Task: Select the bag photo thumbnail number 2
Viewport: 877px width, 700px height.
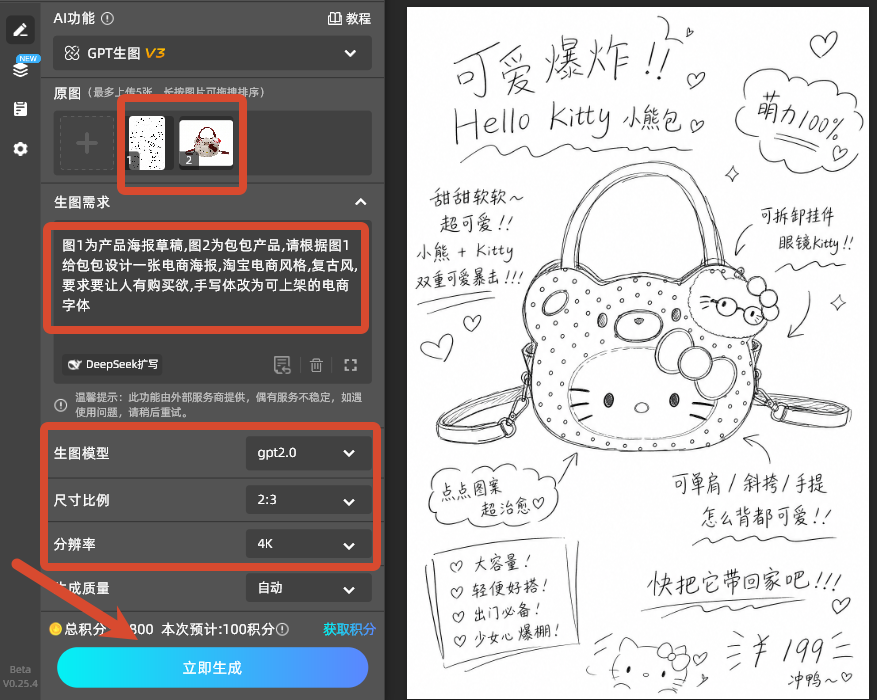Action: tap(206, 143)
